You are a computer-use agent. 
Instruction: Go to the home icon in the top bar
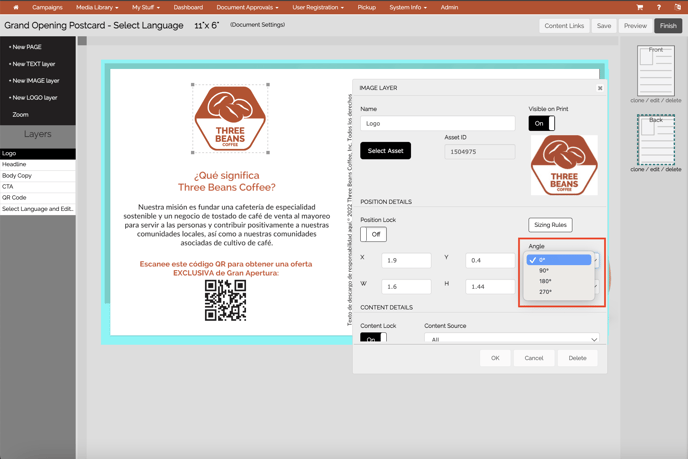click(16, 7)
